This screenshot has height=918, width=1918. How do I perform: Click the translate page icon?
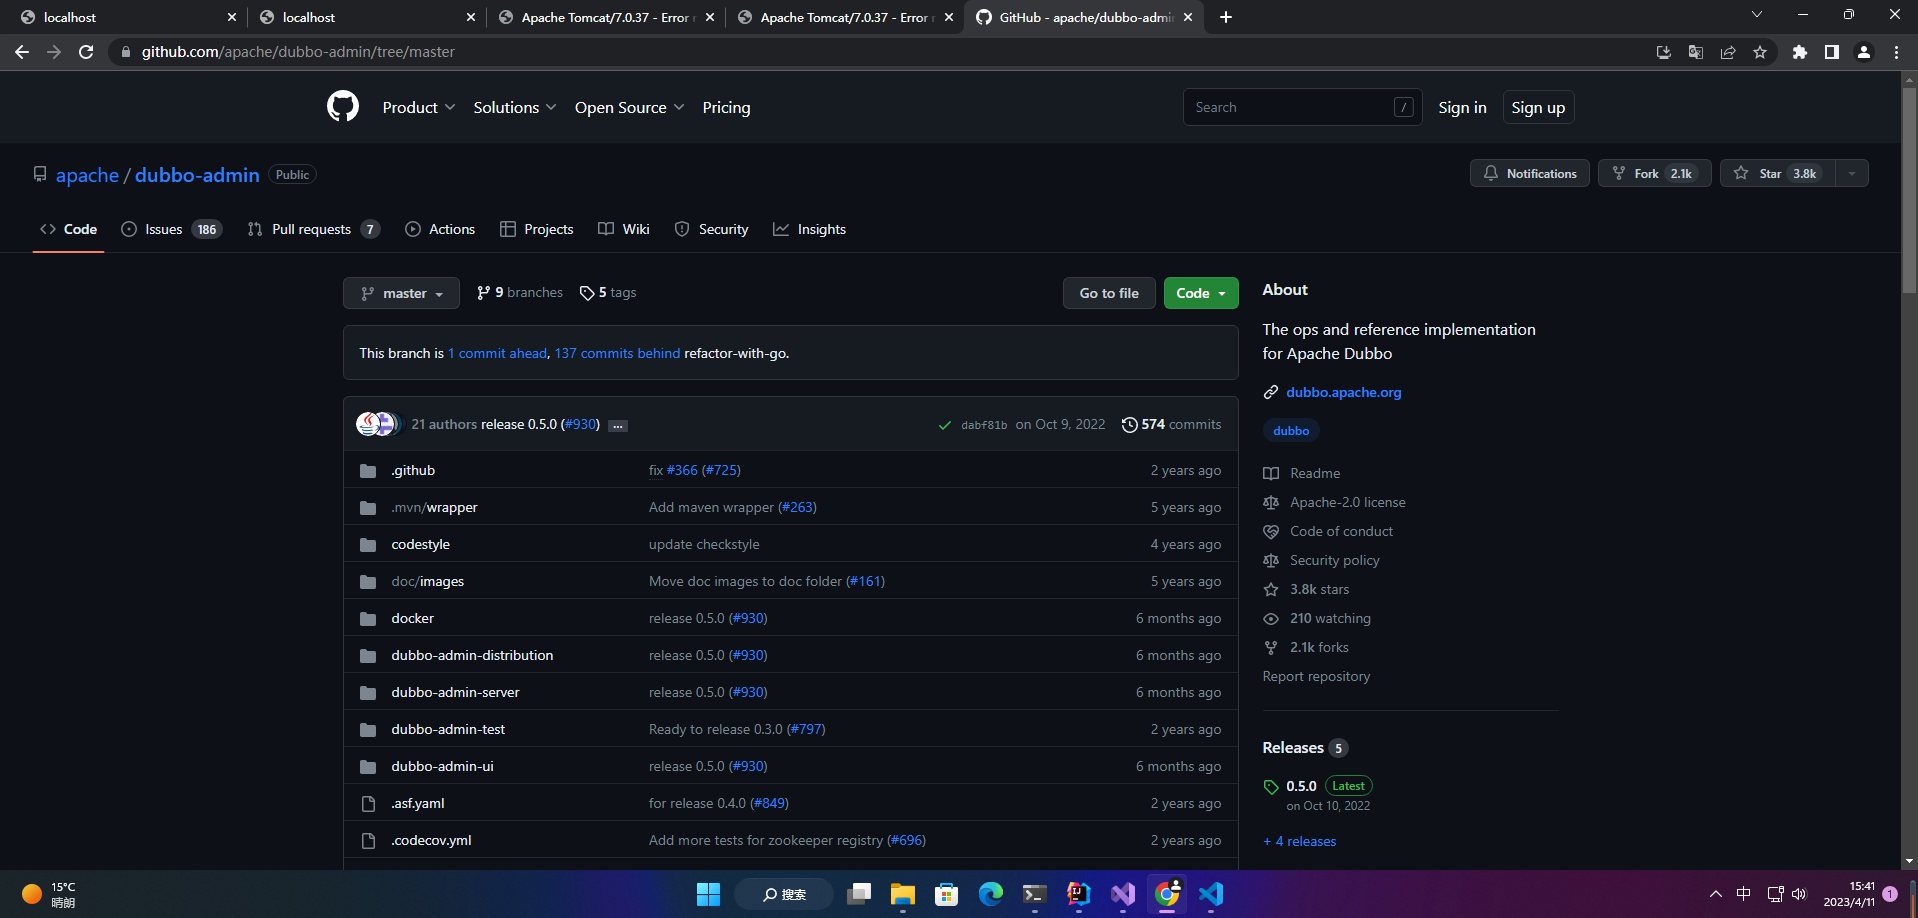(1696, 52)
